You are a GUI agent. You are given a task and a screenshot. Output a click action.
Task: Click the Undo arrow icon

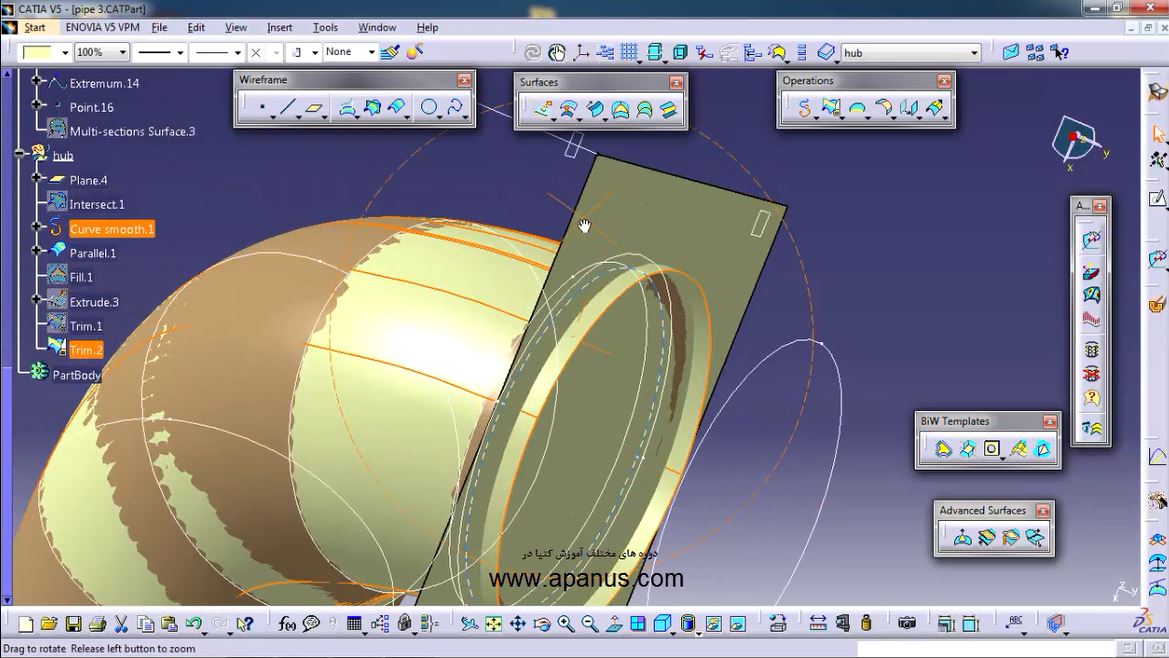point(193,624)
